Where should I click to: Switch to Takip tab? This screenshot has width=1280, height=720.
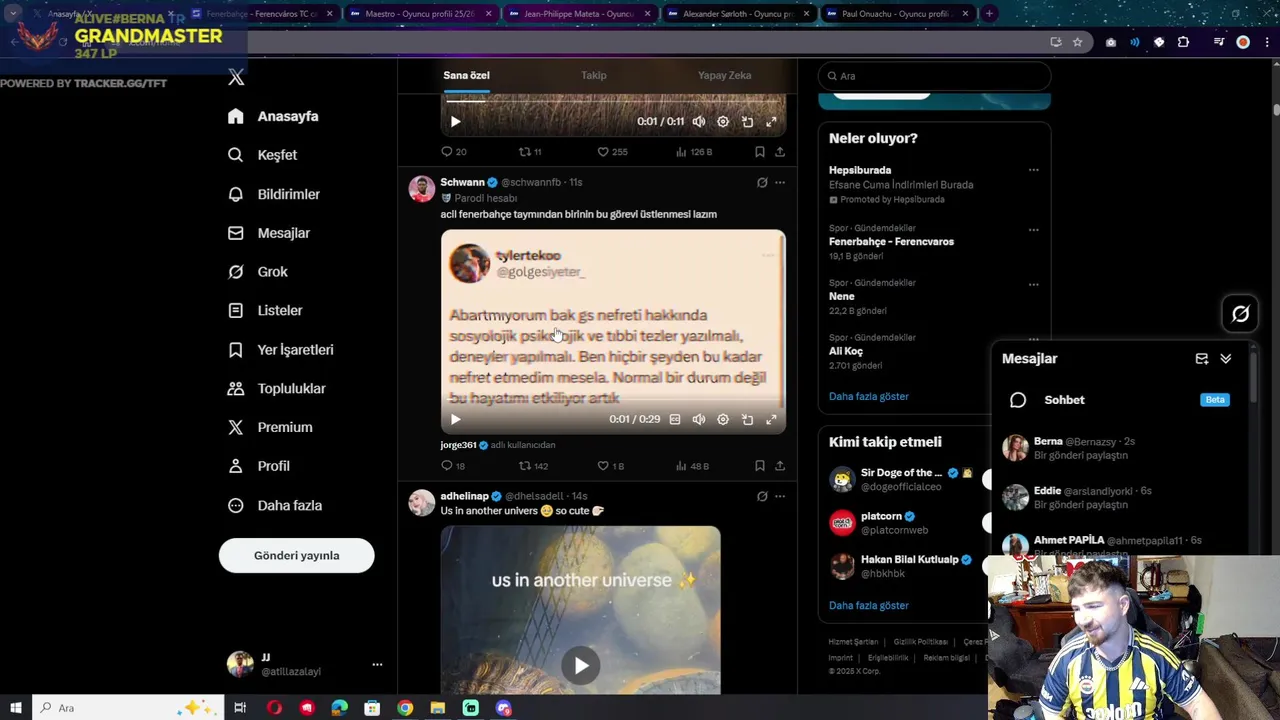point(594,75)
